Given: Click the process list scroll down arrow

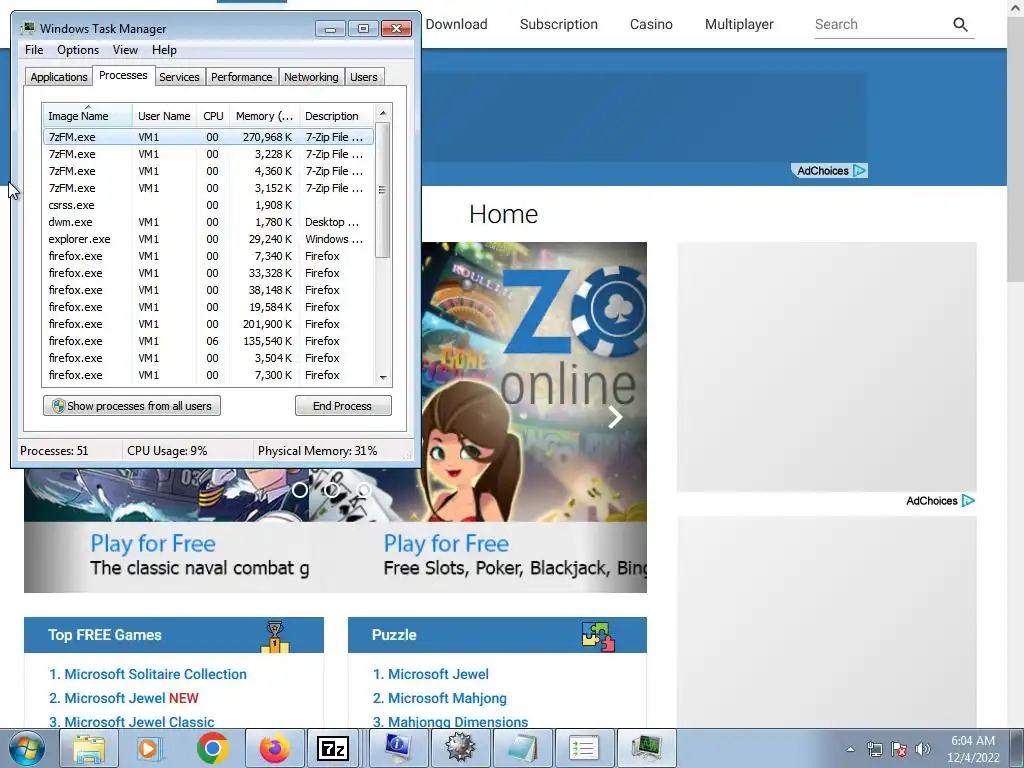Looking at the screenshot, I should click(x=383, y=377).
